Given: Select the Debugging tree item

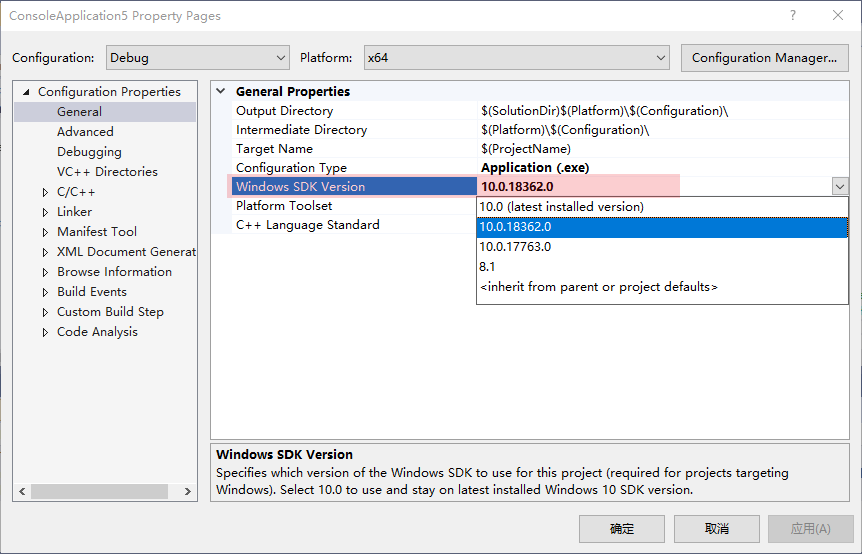Looking at the screenshot, I should tap(89, 152).
